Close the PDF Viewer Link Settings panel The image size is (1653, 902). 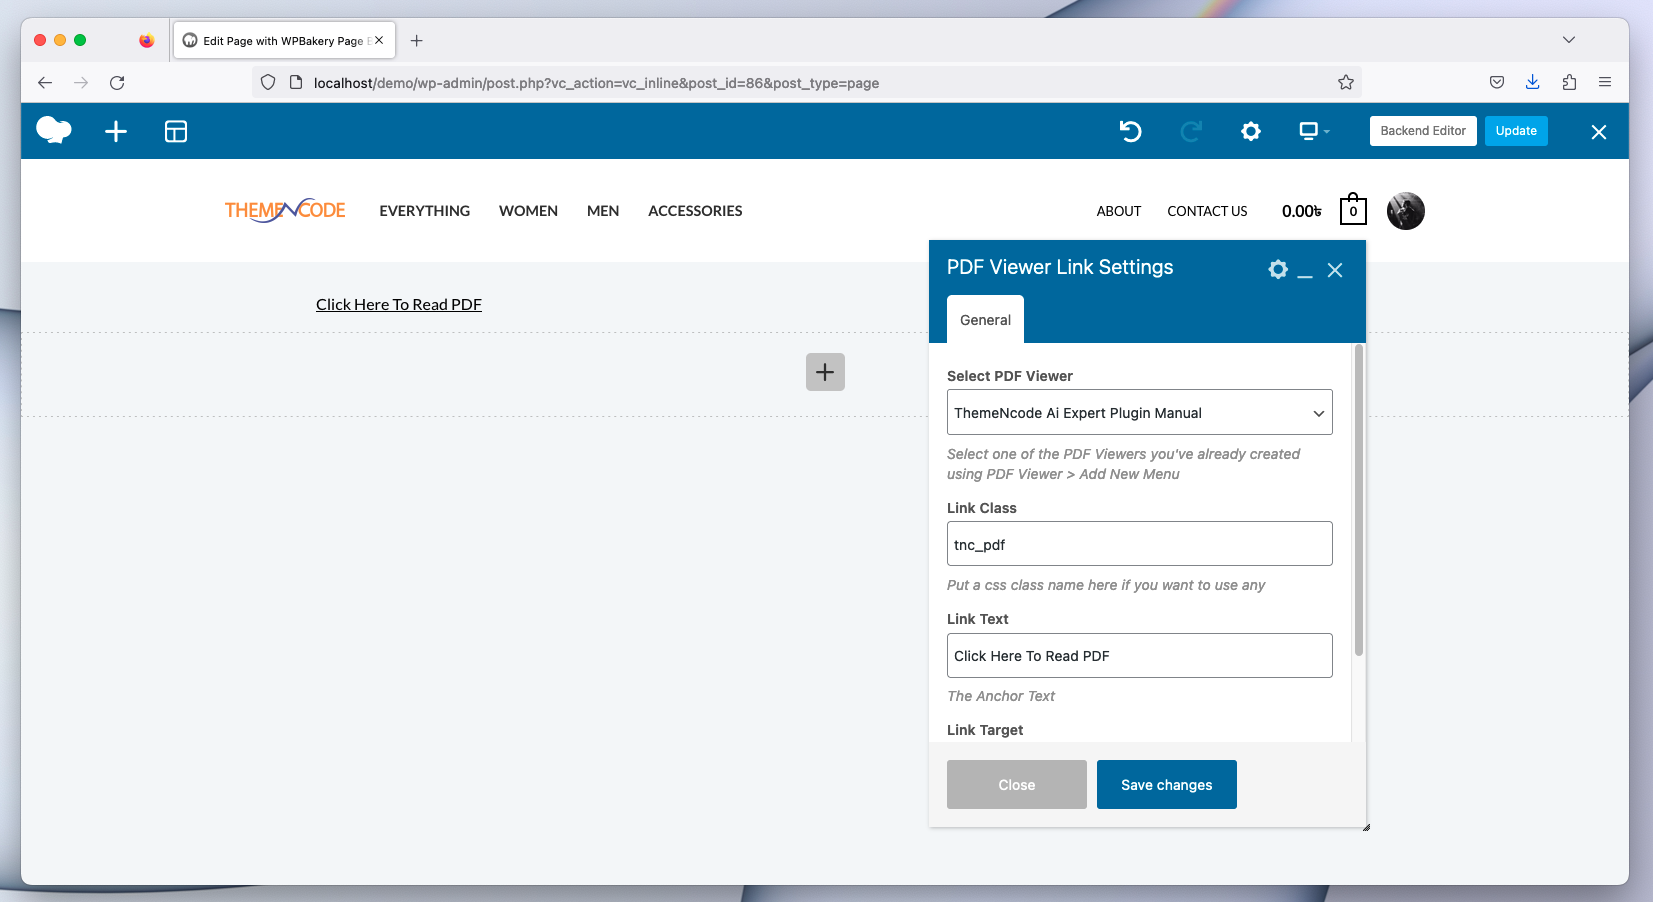[1335, 270]
